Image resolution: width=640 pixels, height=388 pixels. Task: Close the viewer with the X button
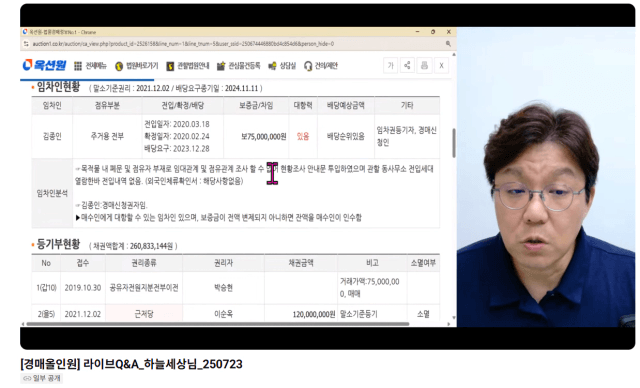pos(441,66)
